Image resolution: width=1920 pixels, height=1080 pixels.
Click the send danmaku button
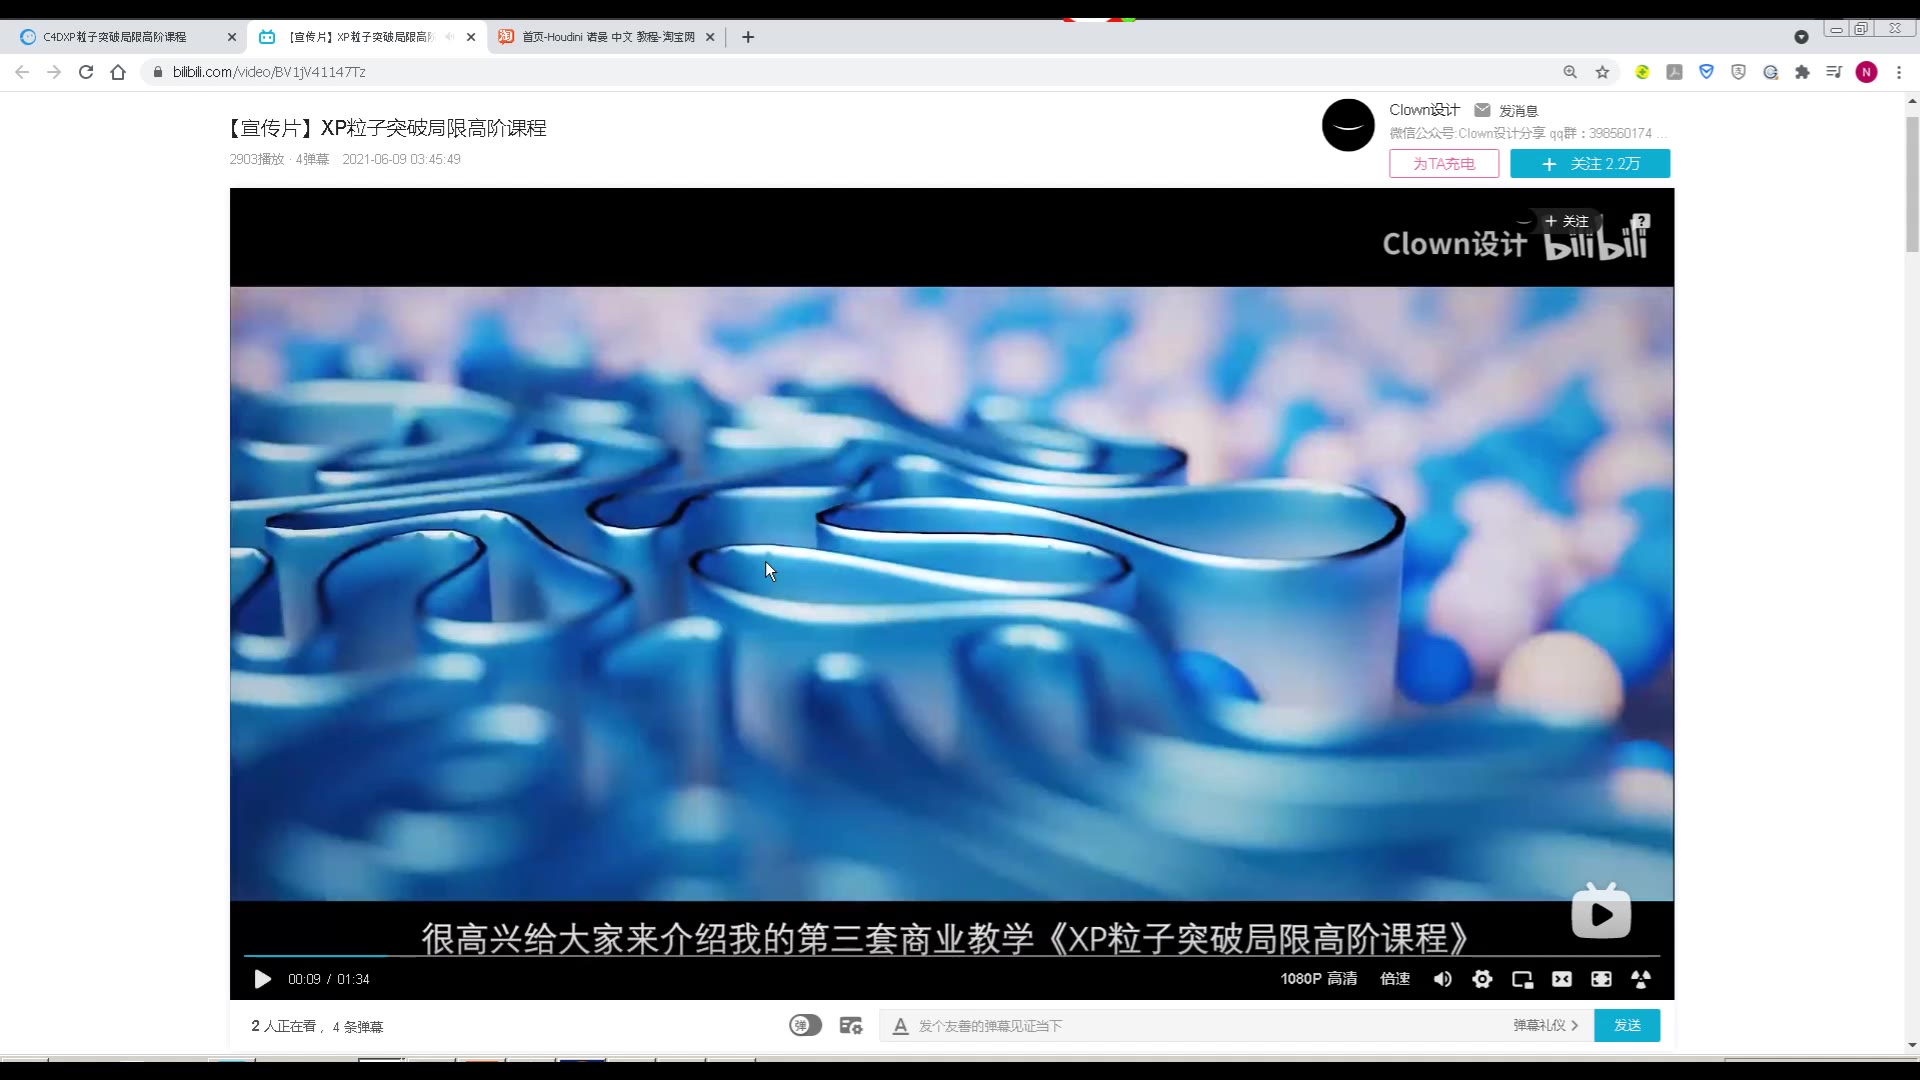pyautogui.click(x=1627, y=1025)
